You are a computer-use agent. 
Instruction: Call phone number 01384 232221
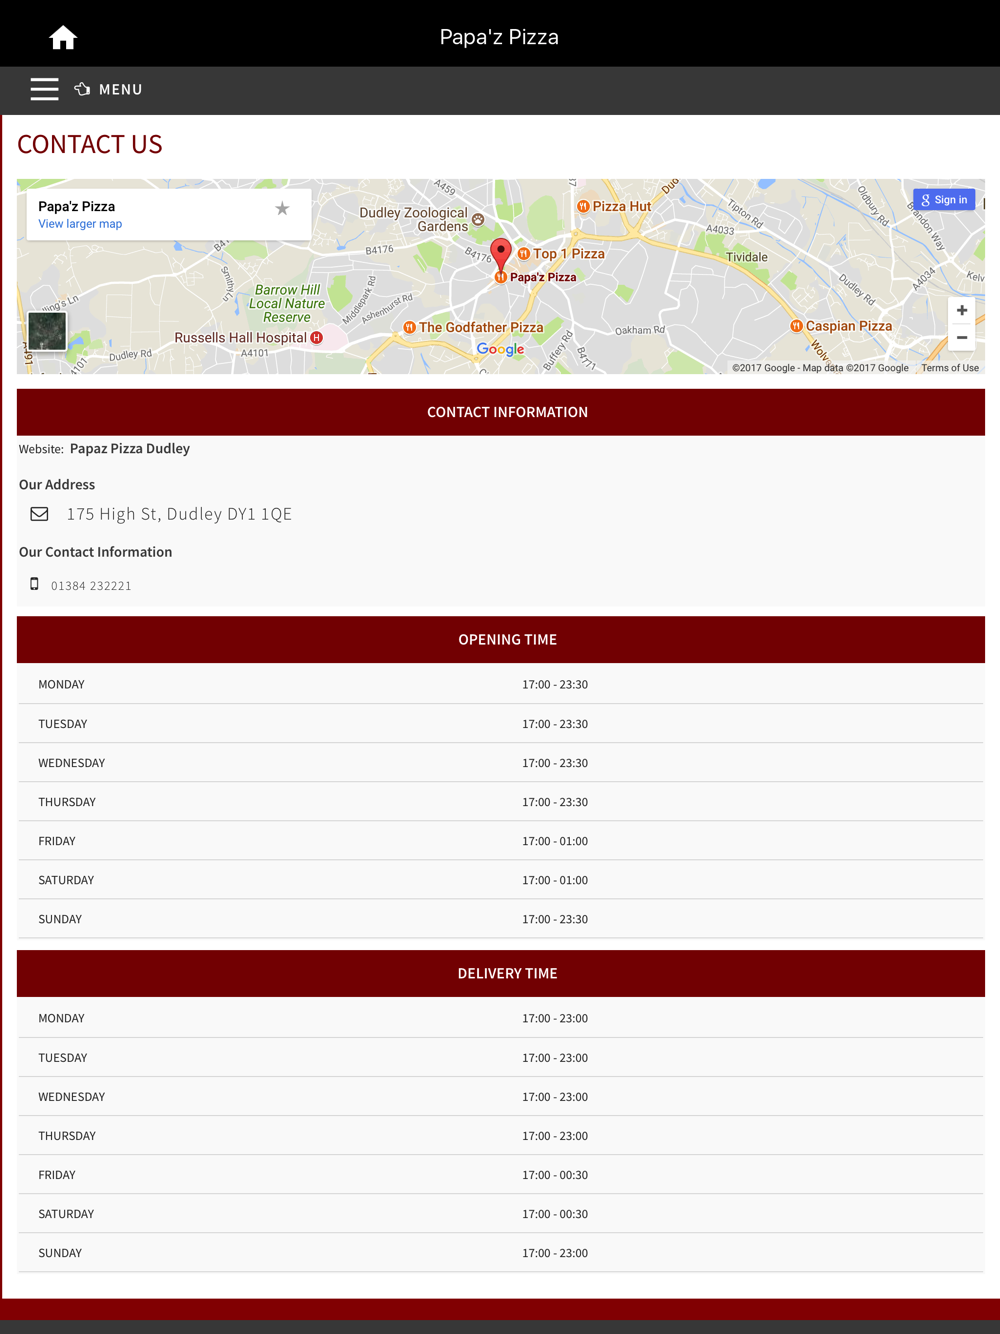(x=91, y=586)
